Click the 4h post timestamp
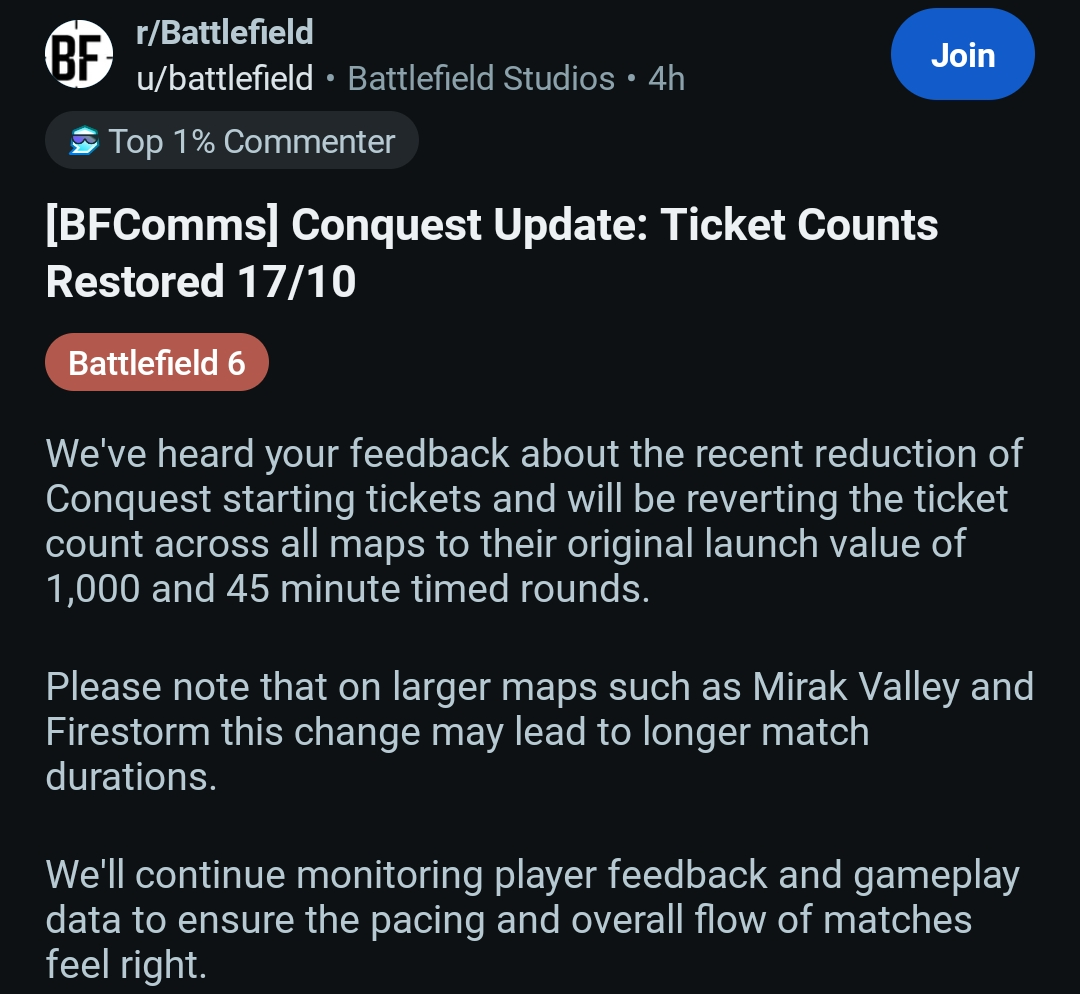This screenshot has height=994, width=1080. pos(666,78)
